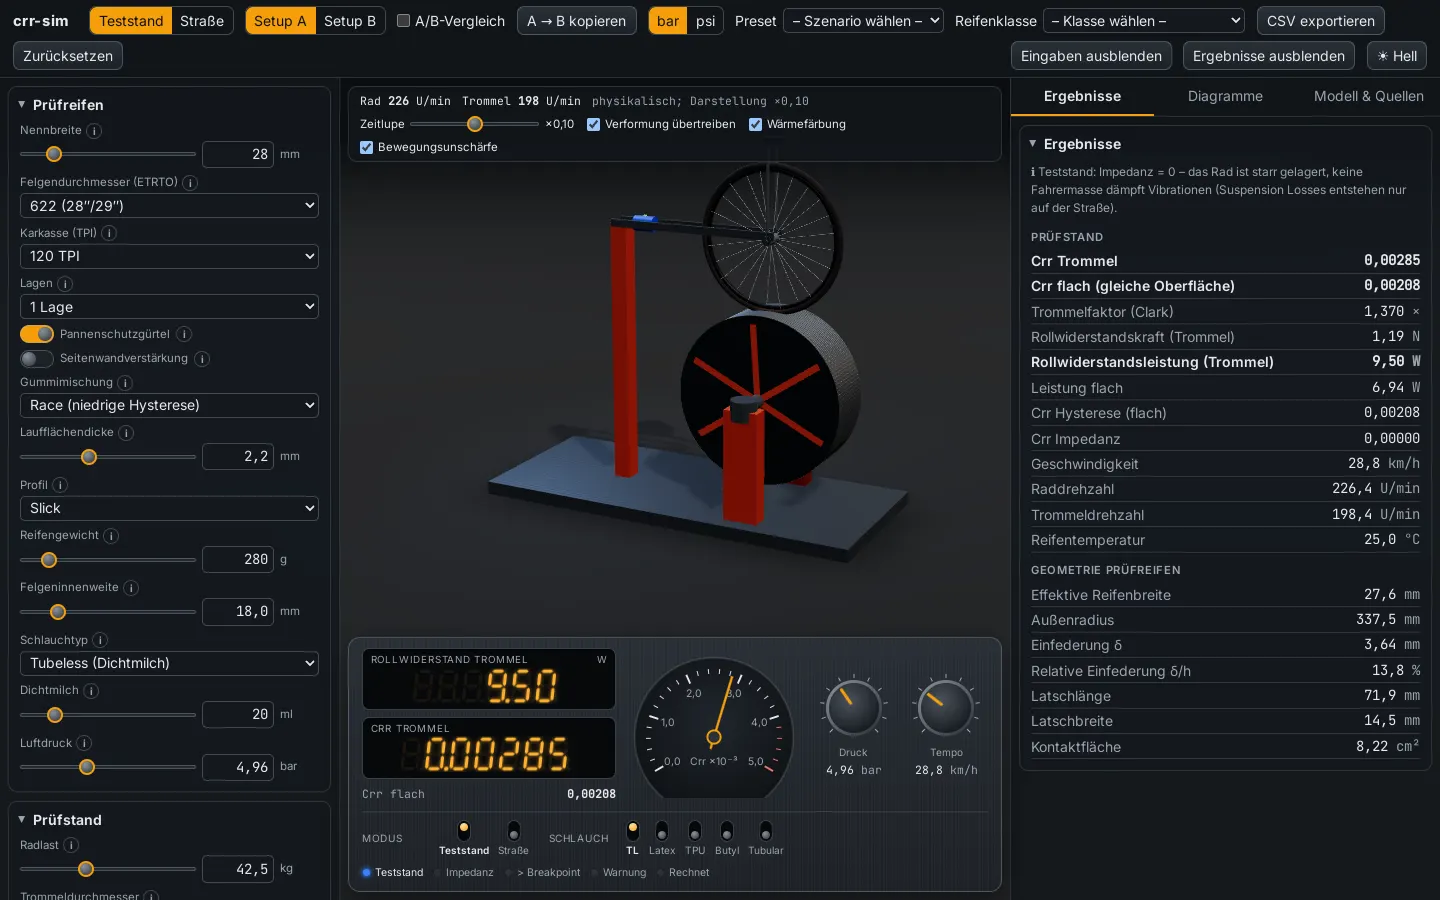Switch to Setup B
The height and width of the screenshot is (900, 1440).
(350, 21)
